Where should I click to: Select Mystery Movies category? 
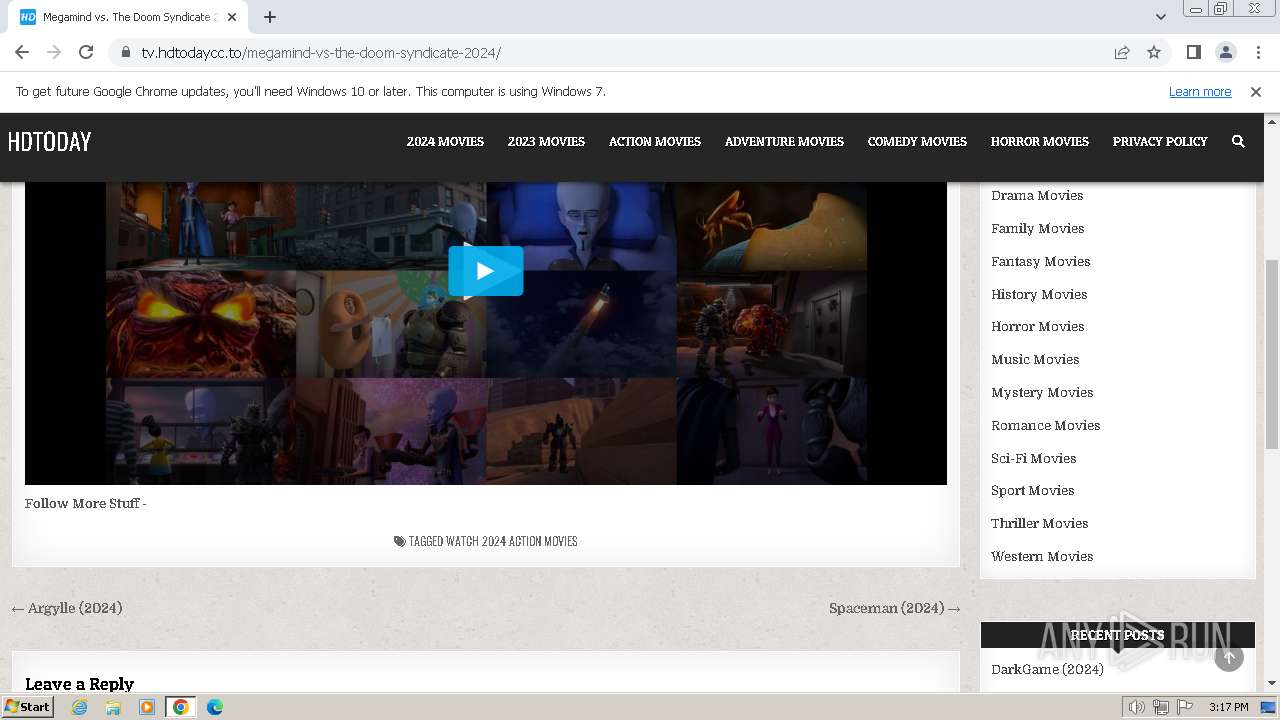pyautogui.click(x=1042, y=393)
